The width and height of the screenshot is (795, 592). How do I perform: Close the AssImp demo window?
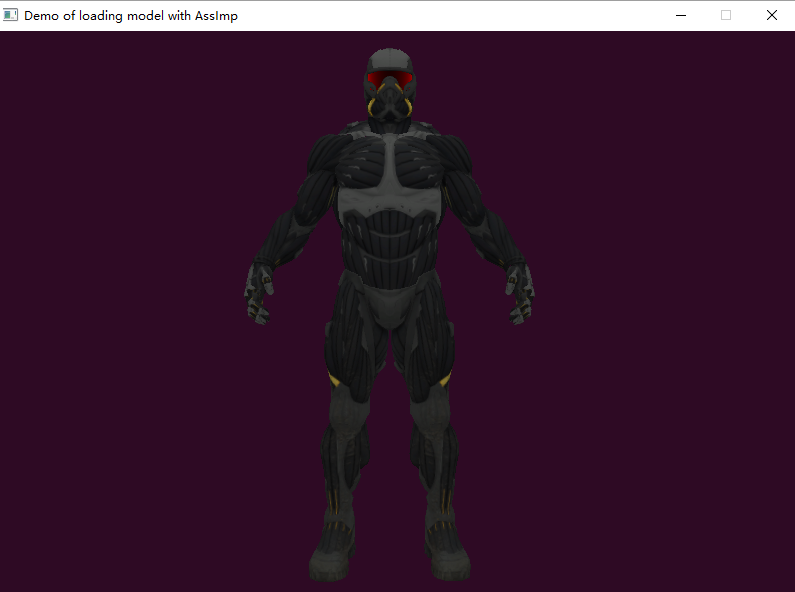coord(772,15)
